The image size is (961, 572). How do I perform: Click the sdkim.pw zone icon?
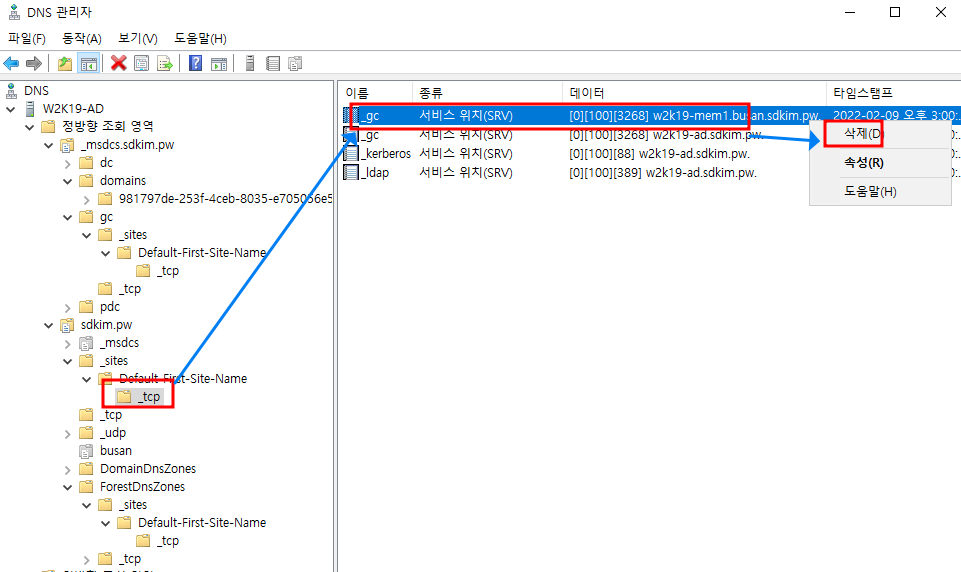coord(67,325)
